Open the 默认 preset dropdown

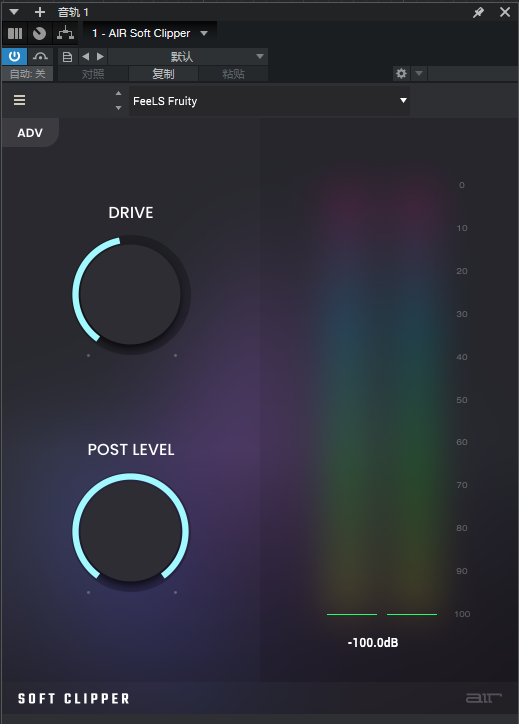point(188,57)
